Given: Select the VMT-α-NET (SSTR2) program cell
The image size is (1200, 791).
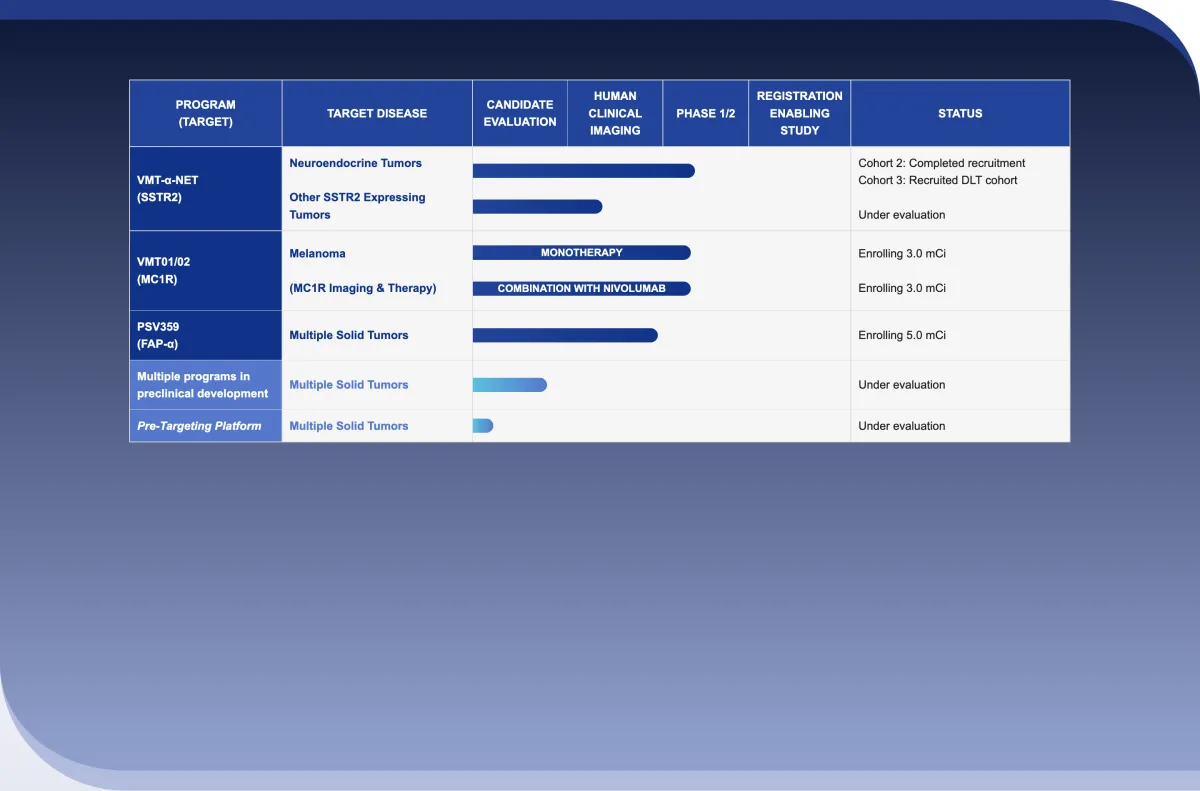Looking at the screenshot, I should 168,189.
